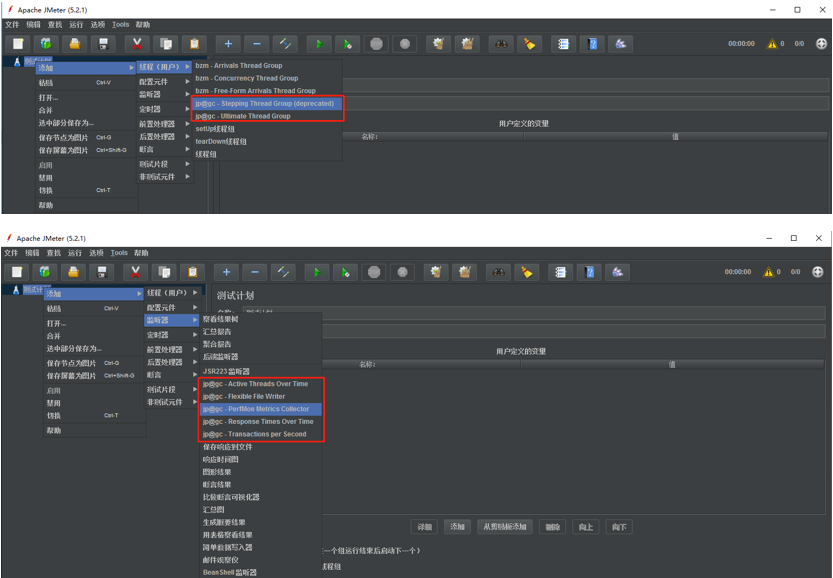Screen dimensions: 833x578
Task: Select BeanShell 监听器 entry
Action: point(261,573)
